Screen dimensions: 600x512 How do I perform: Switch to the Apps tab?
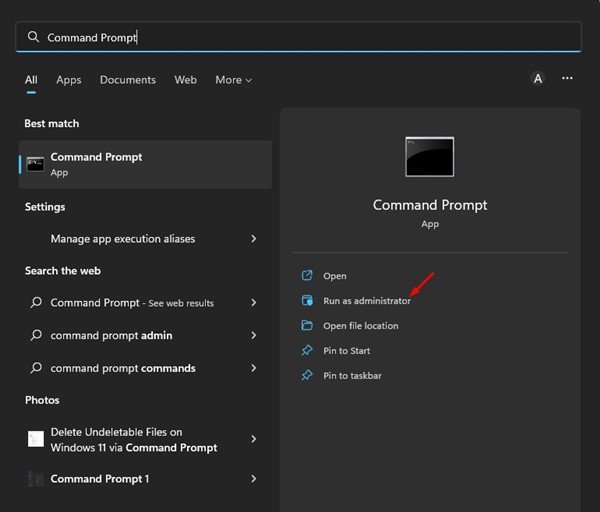click(x=68, y=80)
